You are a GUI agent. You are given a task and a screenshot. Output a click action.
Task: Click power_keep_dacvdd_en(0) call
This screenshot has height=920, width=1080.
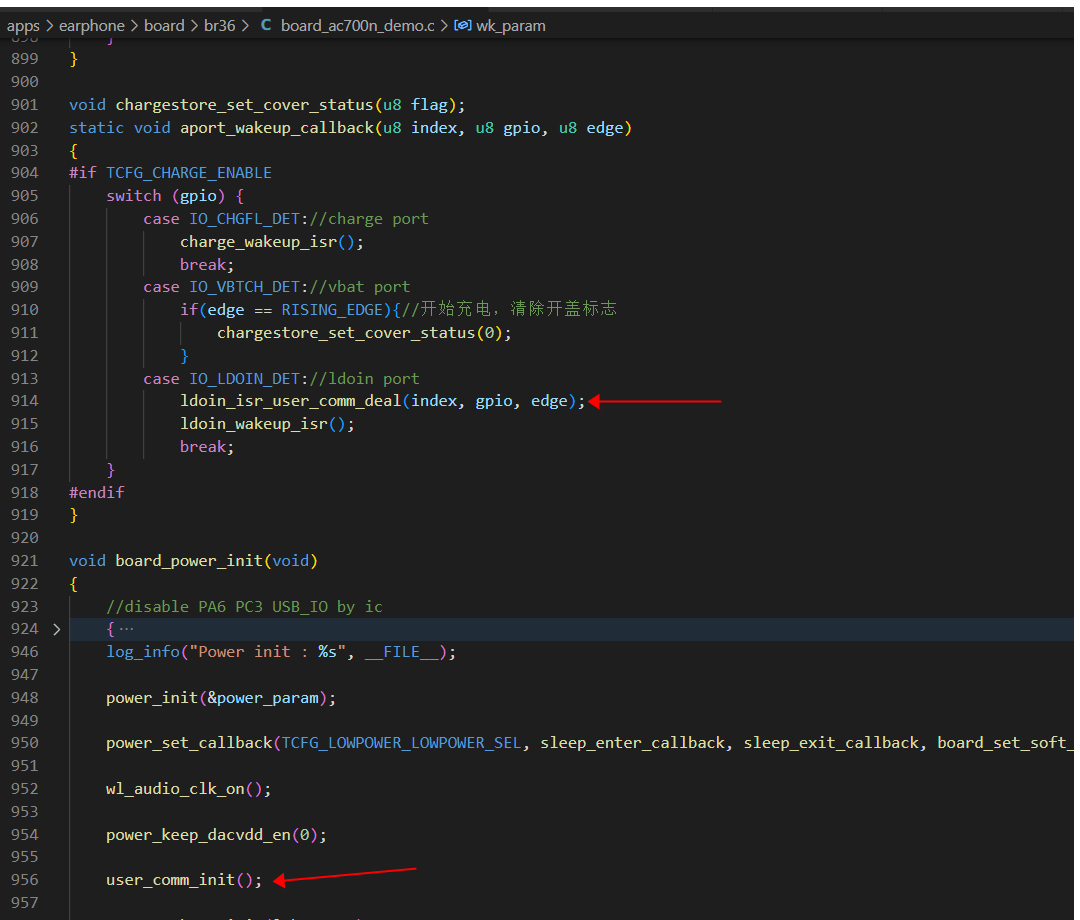coord(216,835)
